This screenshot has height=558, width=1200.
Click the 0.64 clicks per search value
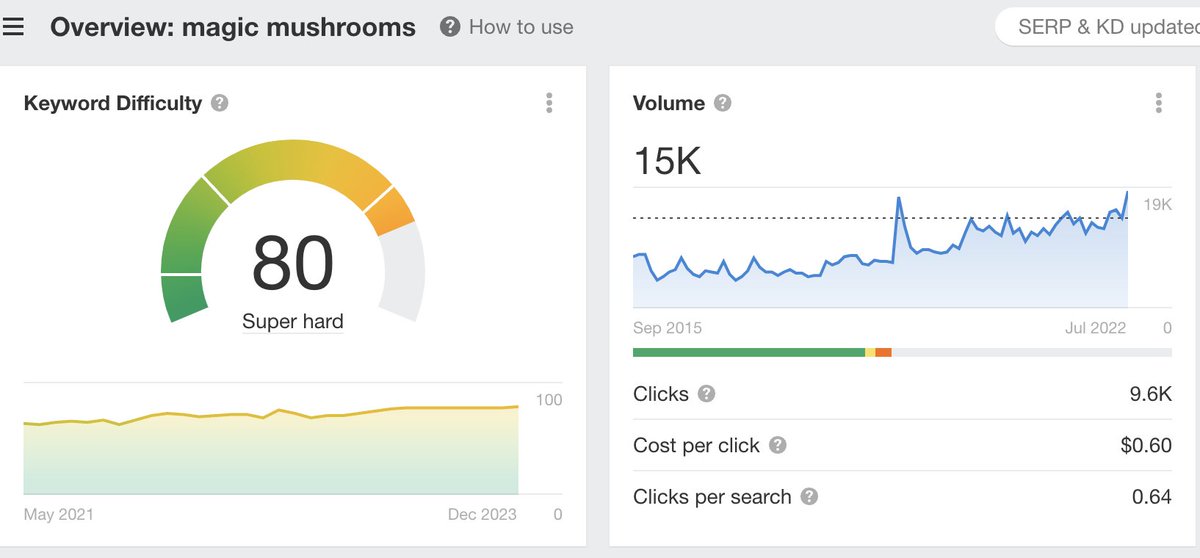pyautogui.click(x=1151, y=497)
